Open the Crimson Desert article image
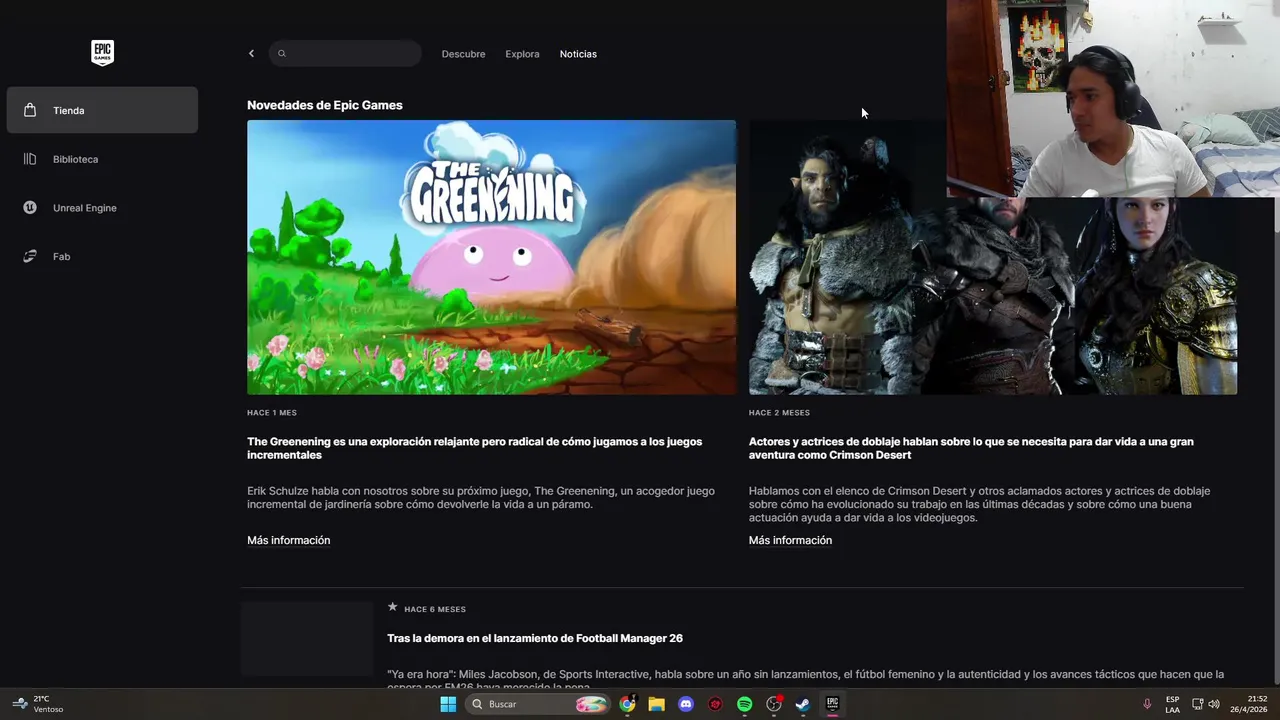 point(993,257)
